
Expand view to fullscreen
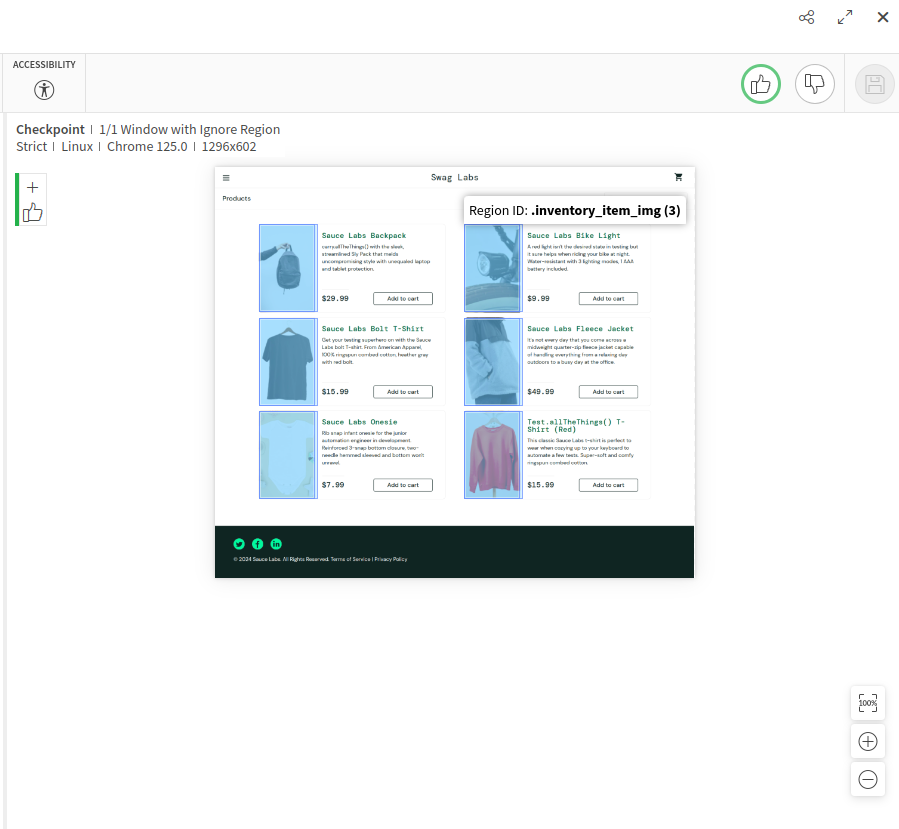845,17
